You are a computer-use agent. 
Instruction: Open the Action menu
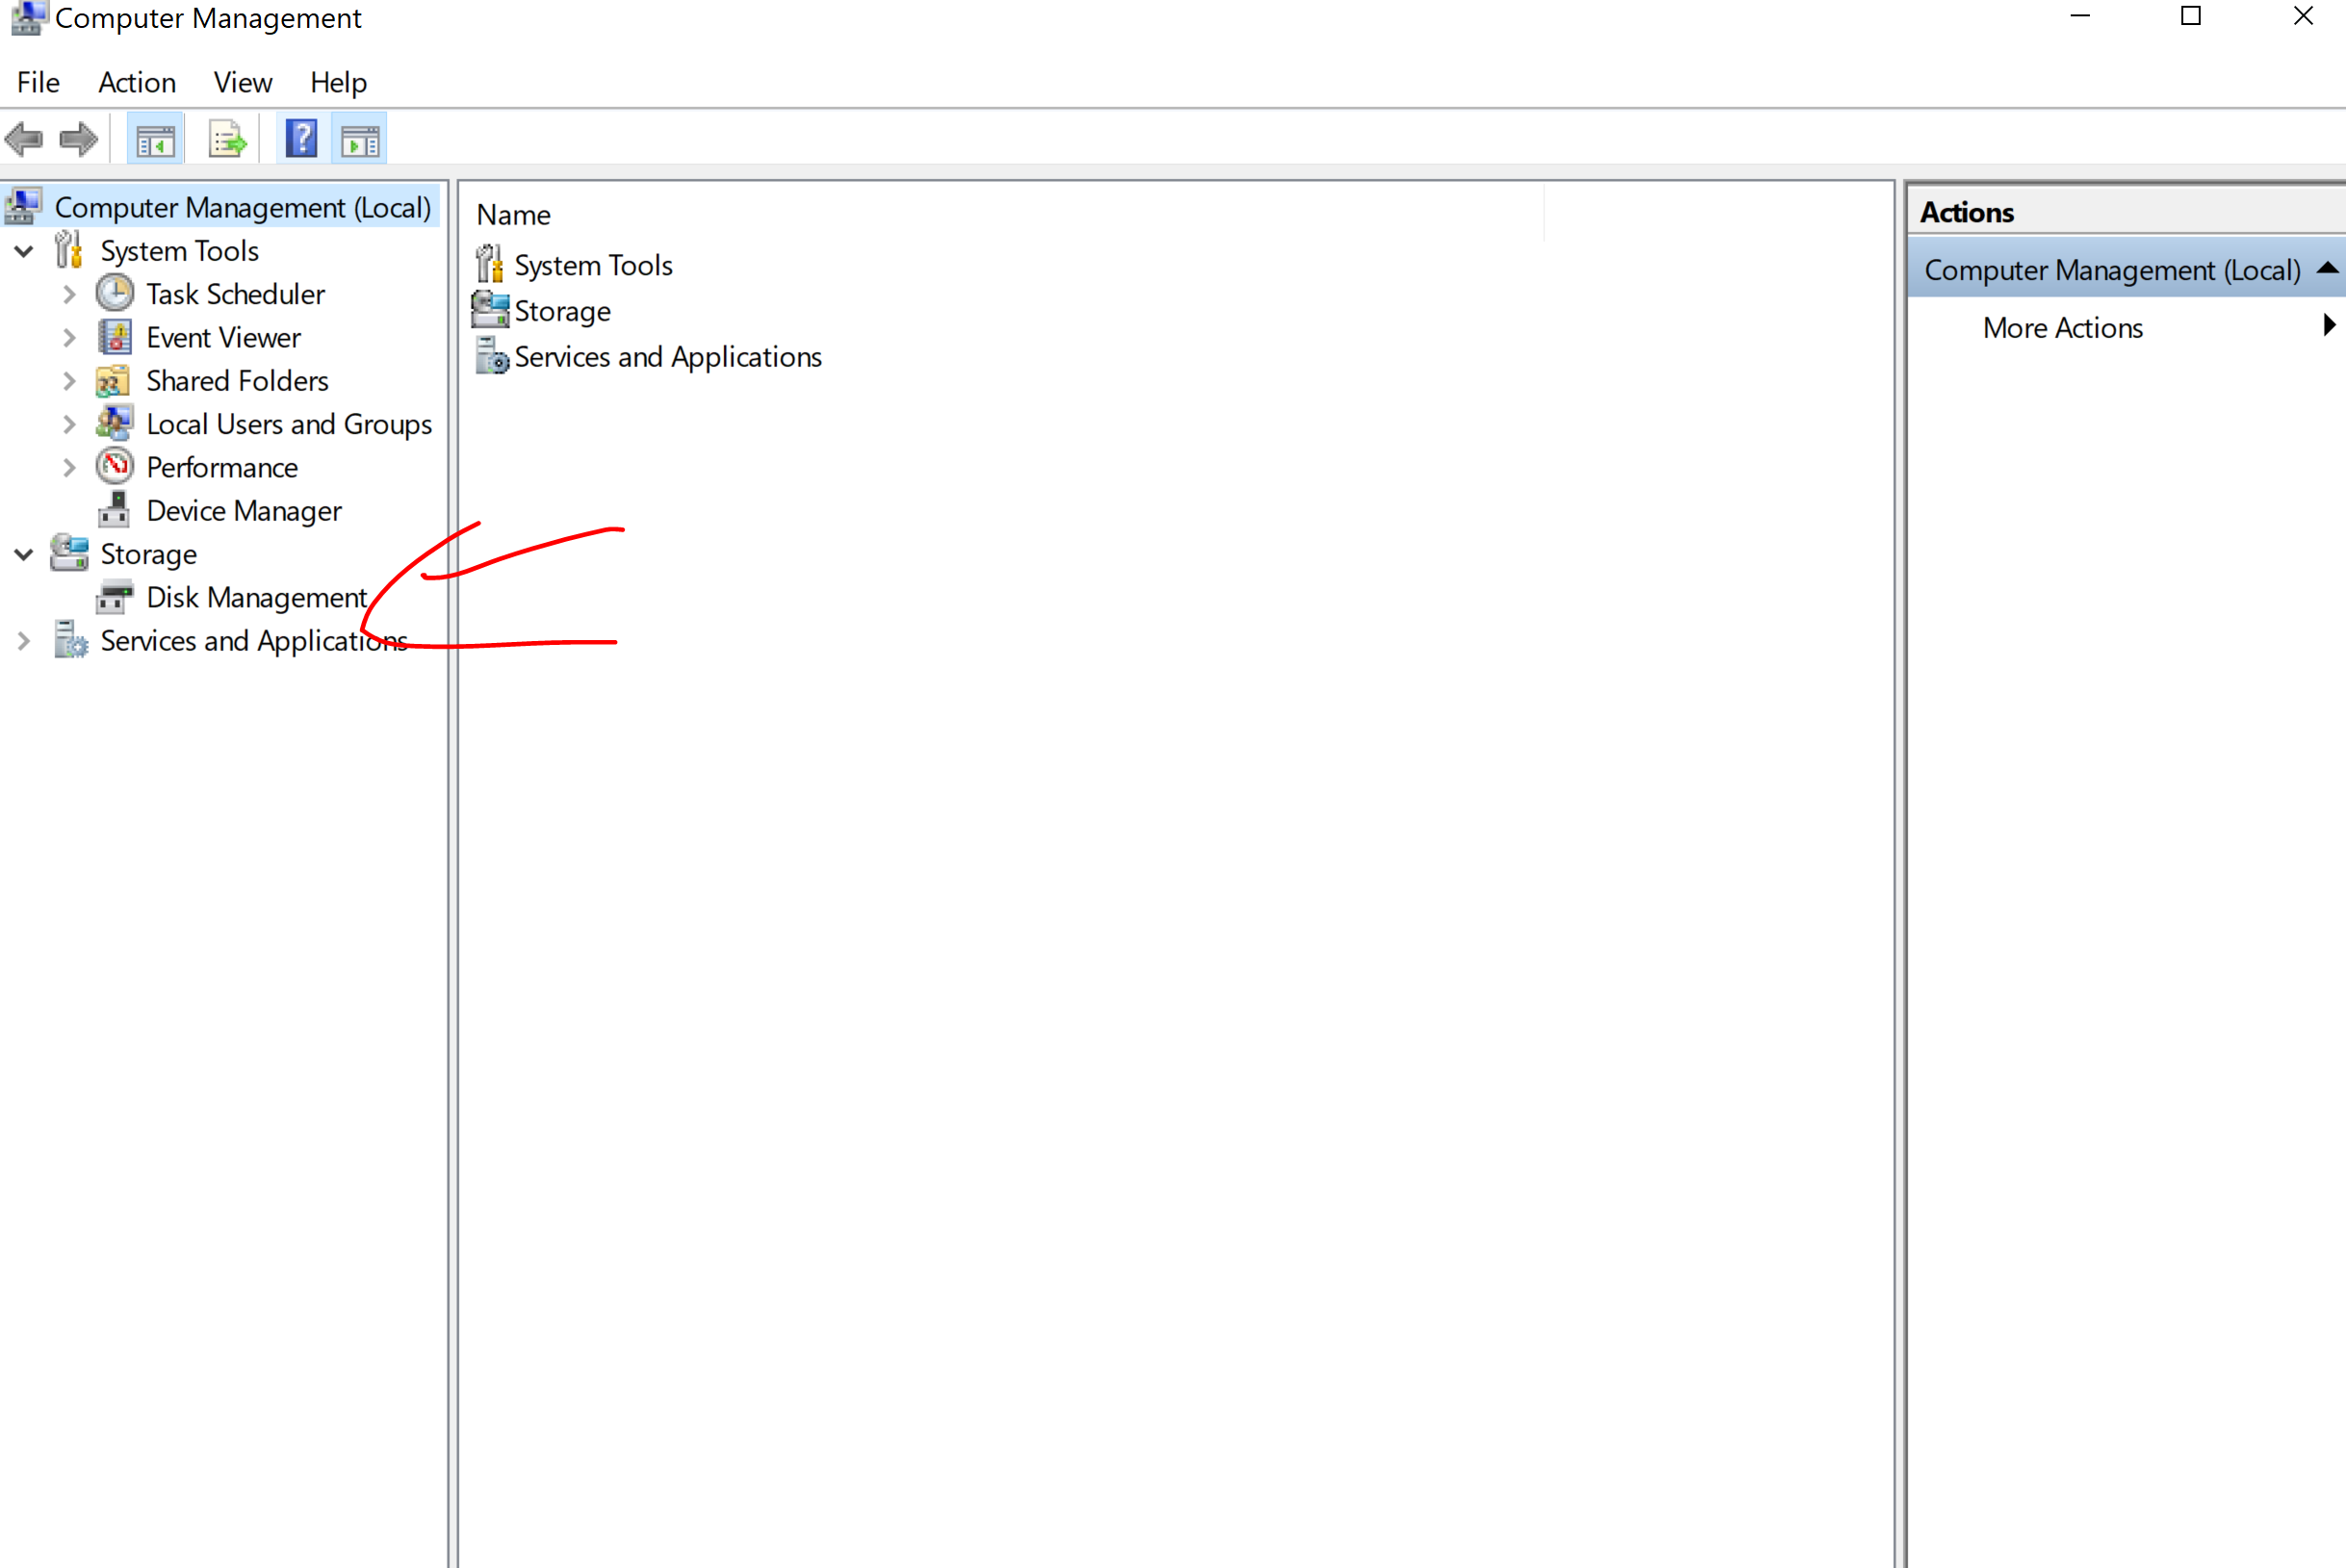coord(137,82)
